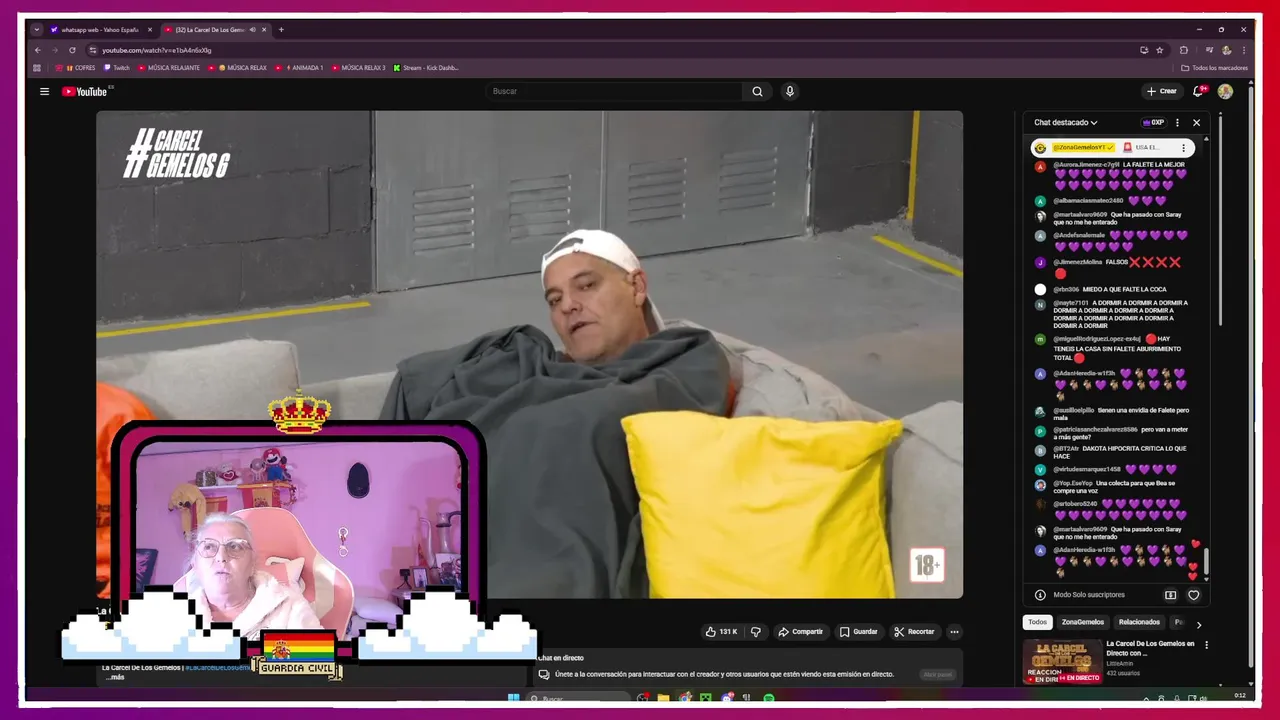The height and width of the screenshot is (720, 1280).
Task: Expand the Chat destacado dropdown
Action: 1066,123
